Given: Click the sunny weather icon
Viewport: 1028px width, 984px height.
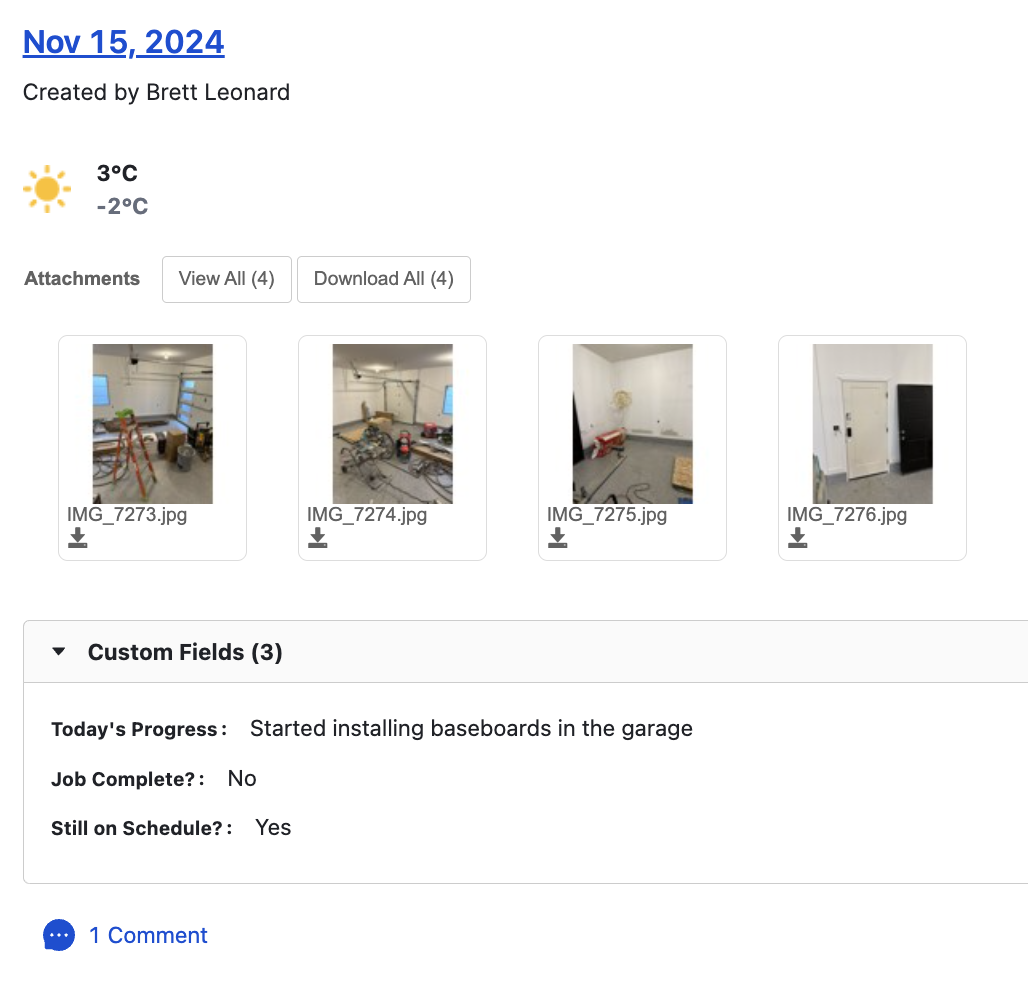Looking at the screenshot, I should point(47,189).
